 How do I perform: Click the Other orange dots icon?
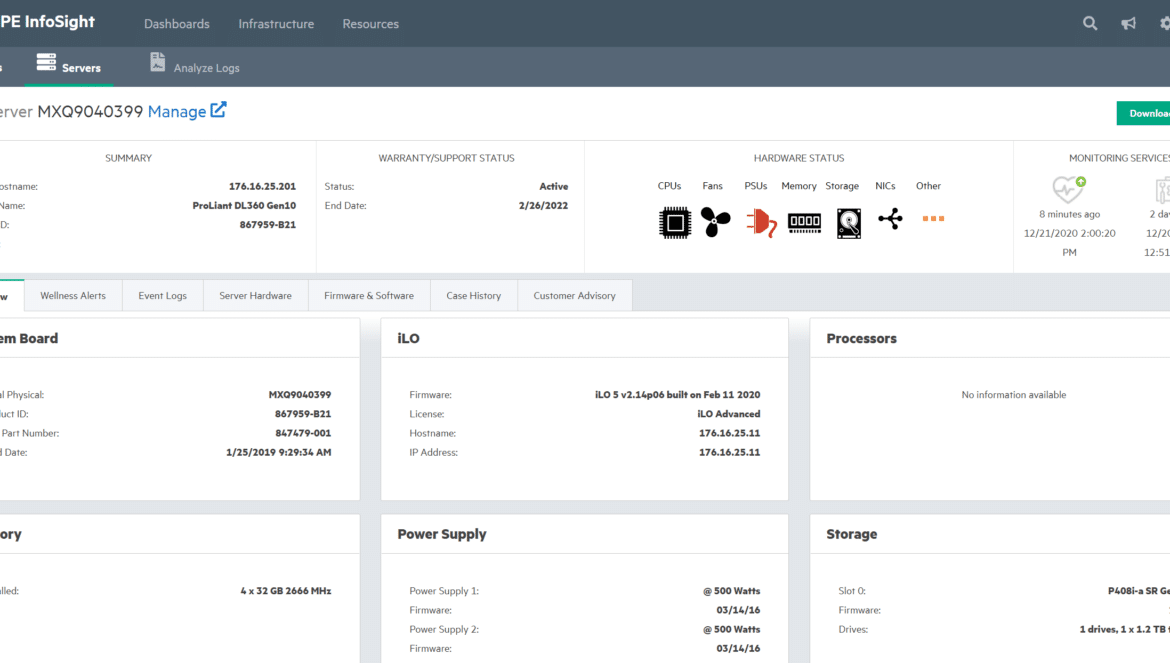[933, 219]
